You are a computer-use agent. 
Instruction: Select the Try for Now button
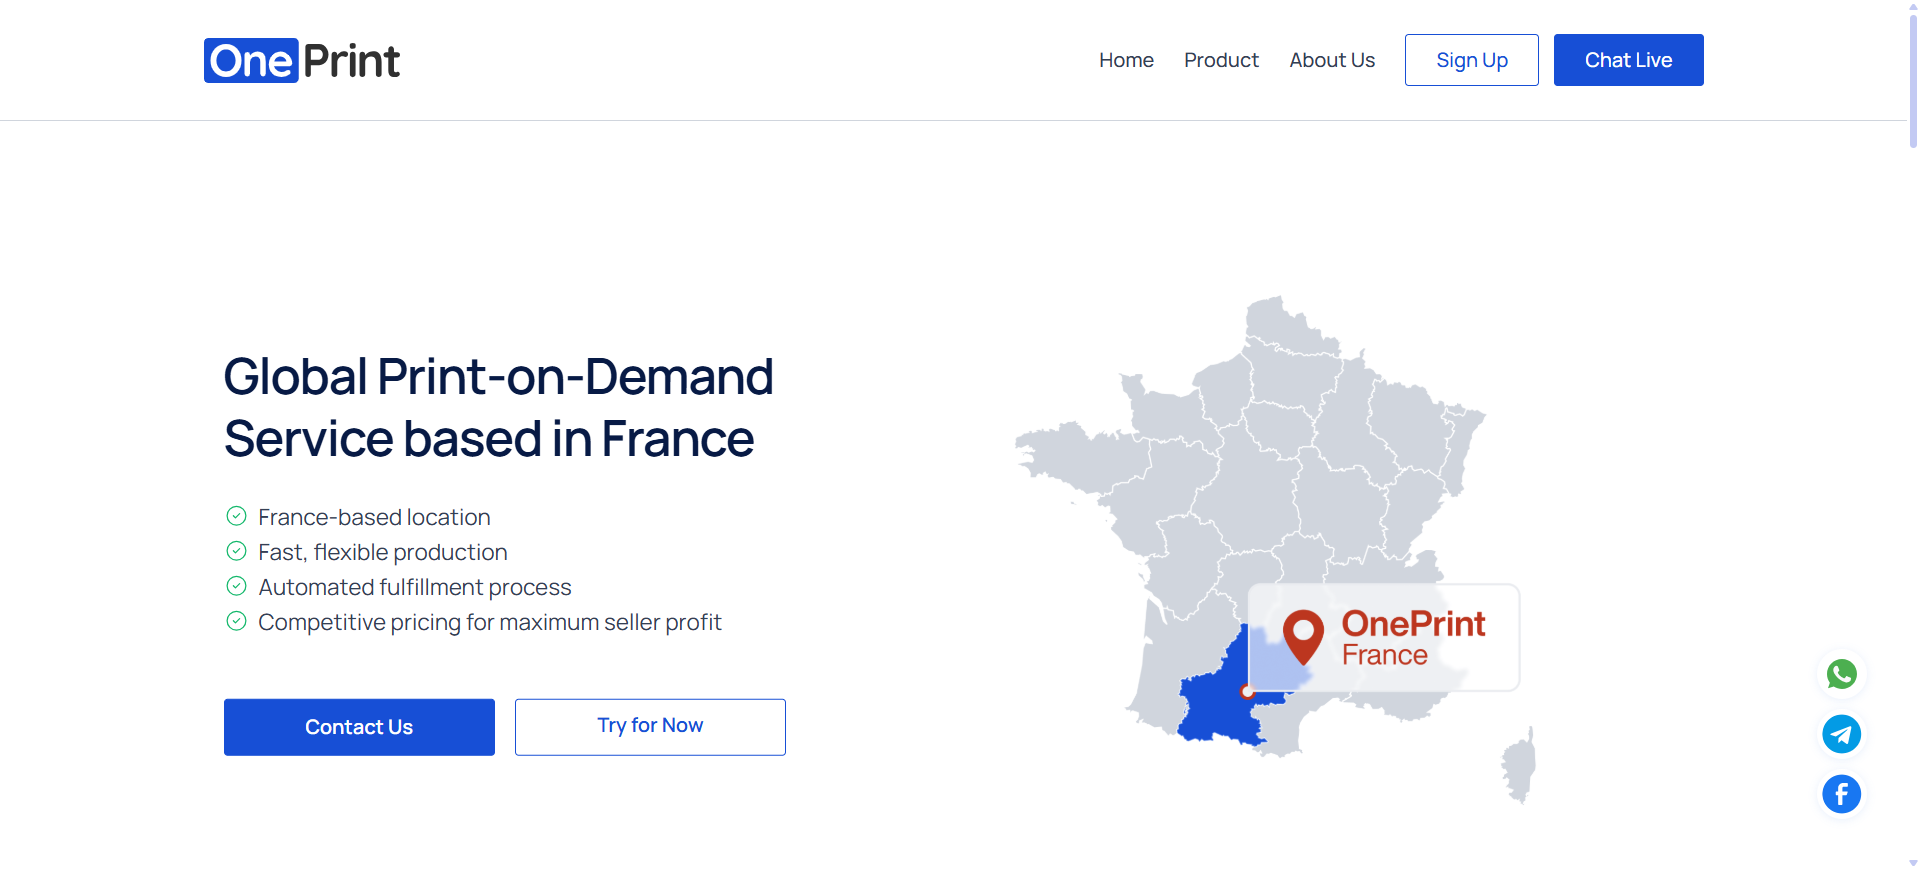(x=650, y=727)
